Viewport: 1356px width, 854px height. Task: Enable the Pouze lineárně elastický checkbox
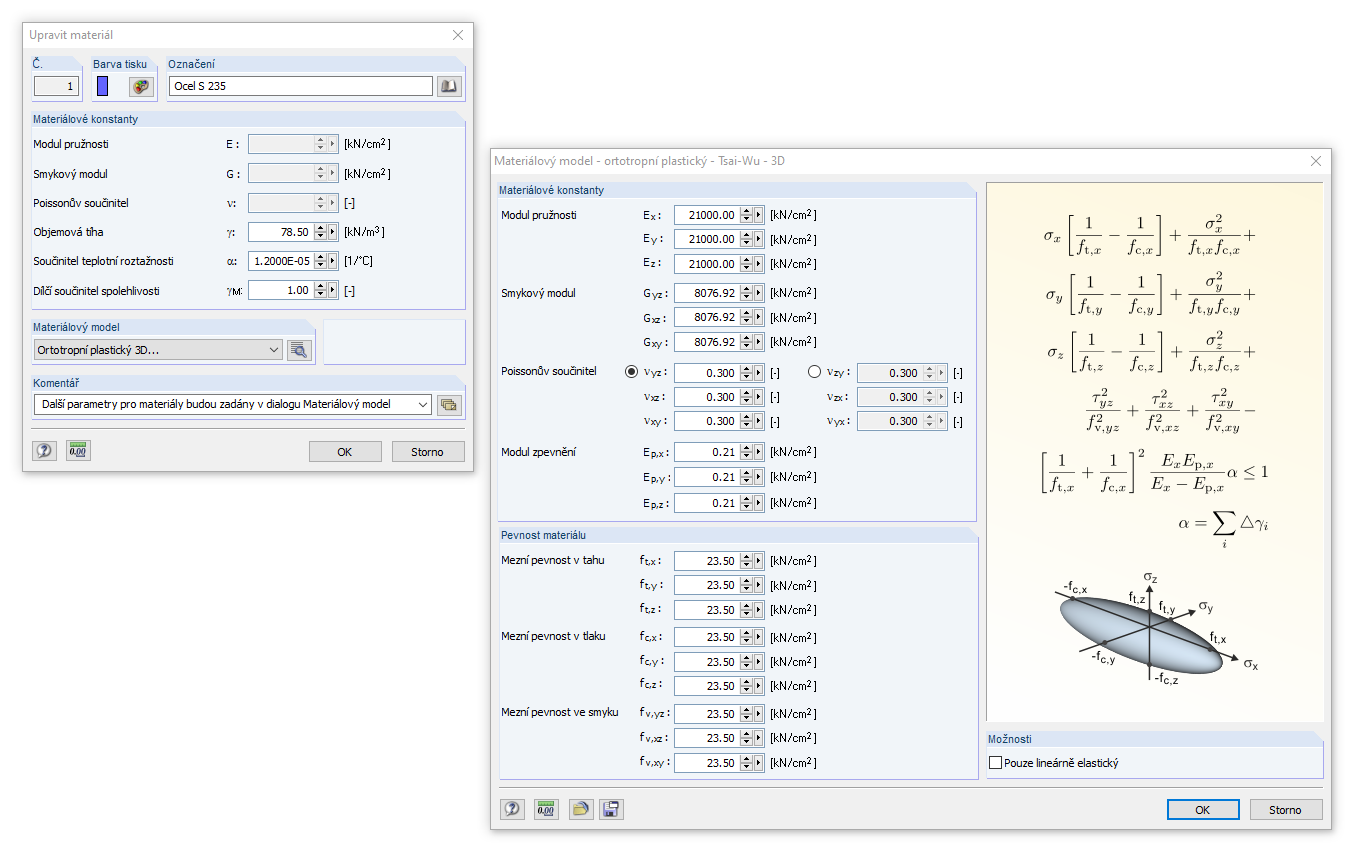click(995, 763)
